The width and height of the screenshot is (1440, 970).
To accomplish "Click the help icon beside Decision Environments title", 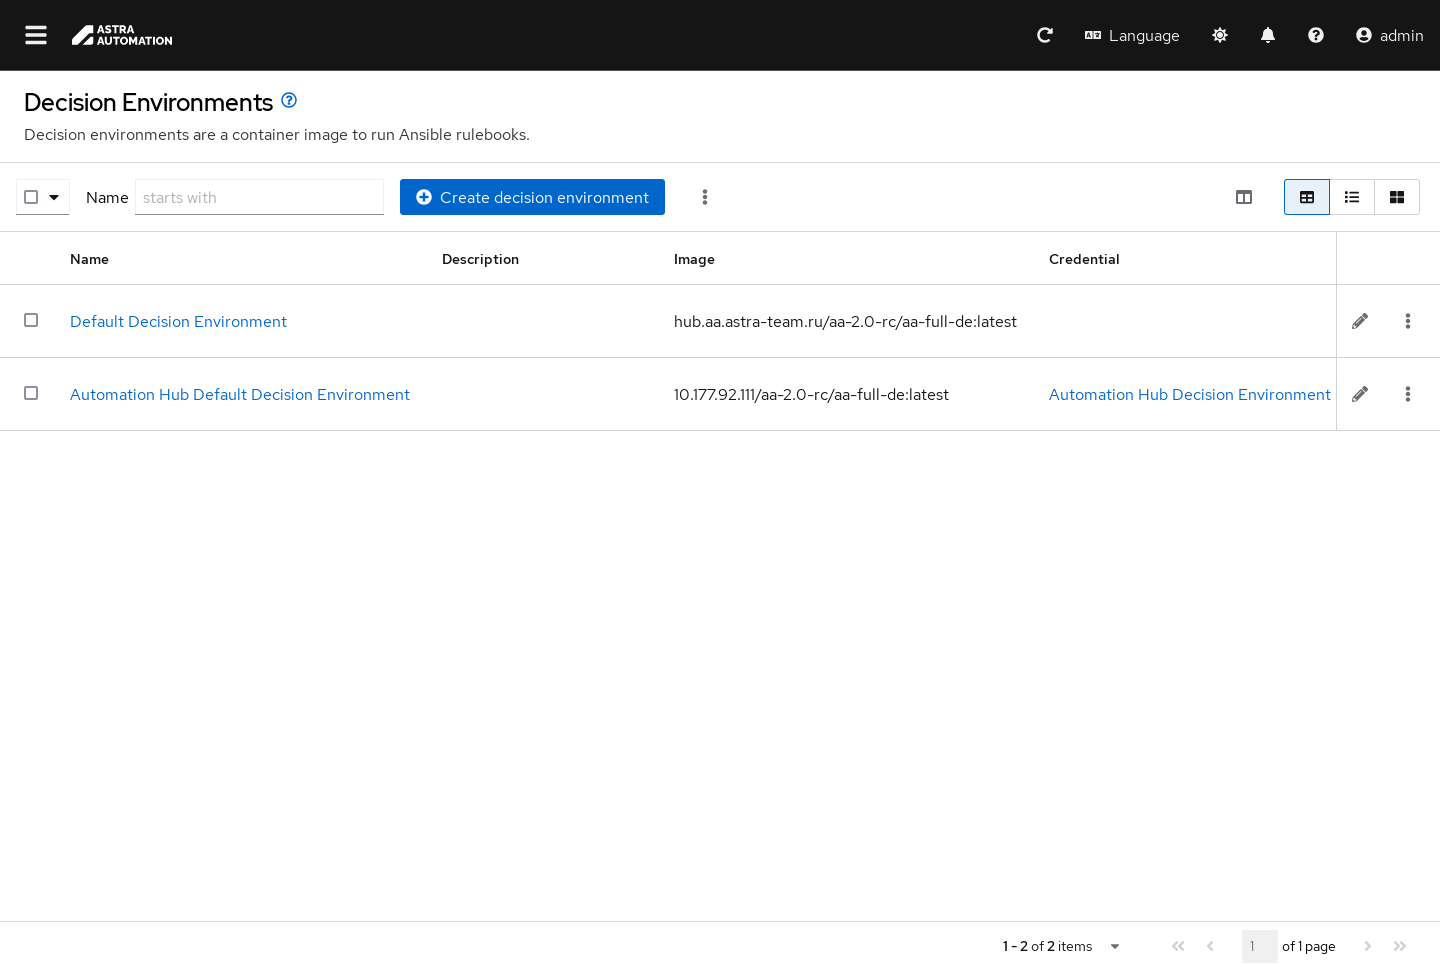I will [289, 100].
